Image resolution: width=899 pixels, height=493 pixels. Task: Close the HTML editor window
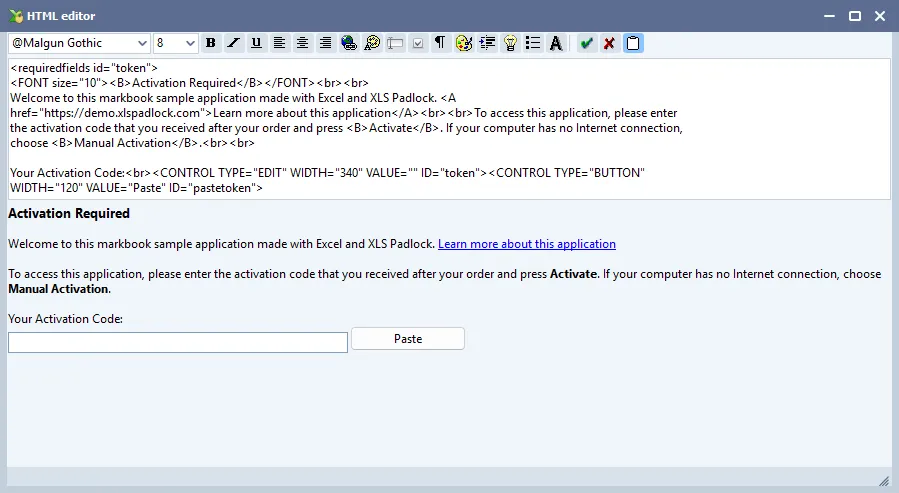[880, 16]
